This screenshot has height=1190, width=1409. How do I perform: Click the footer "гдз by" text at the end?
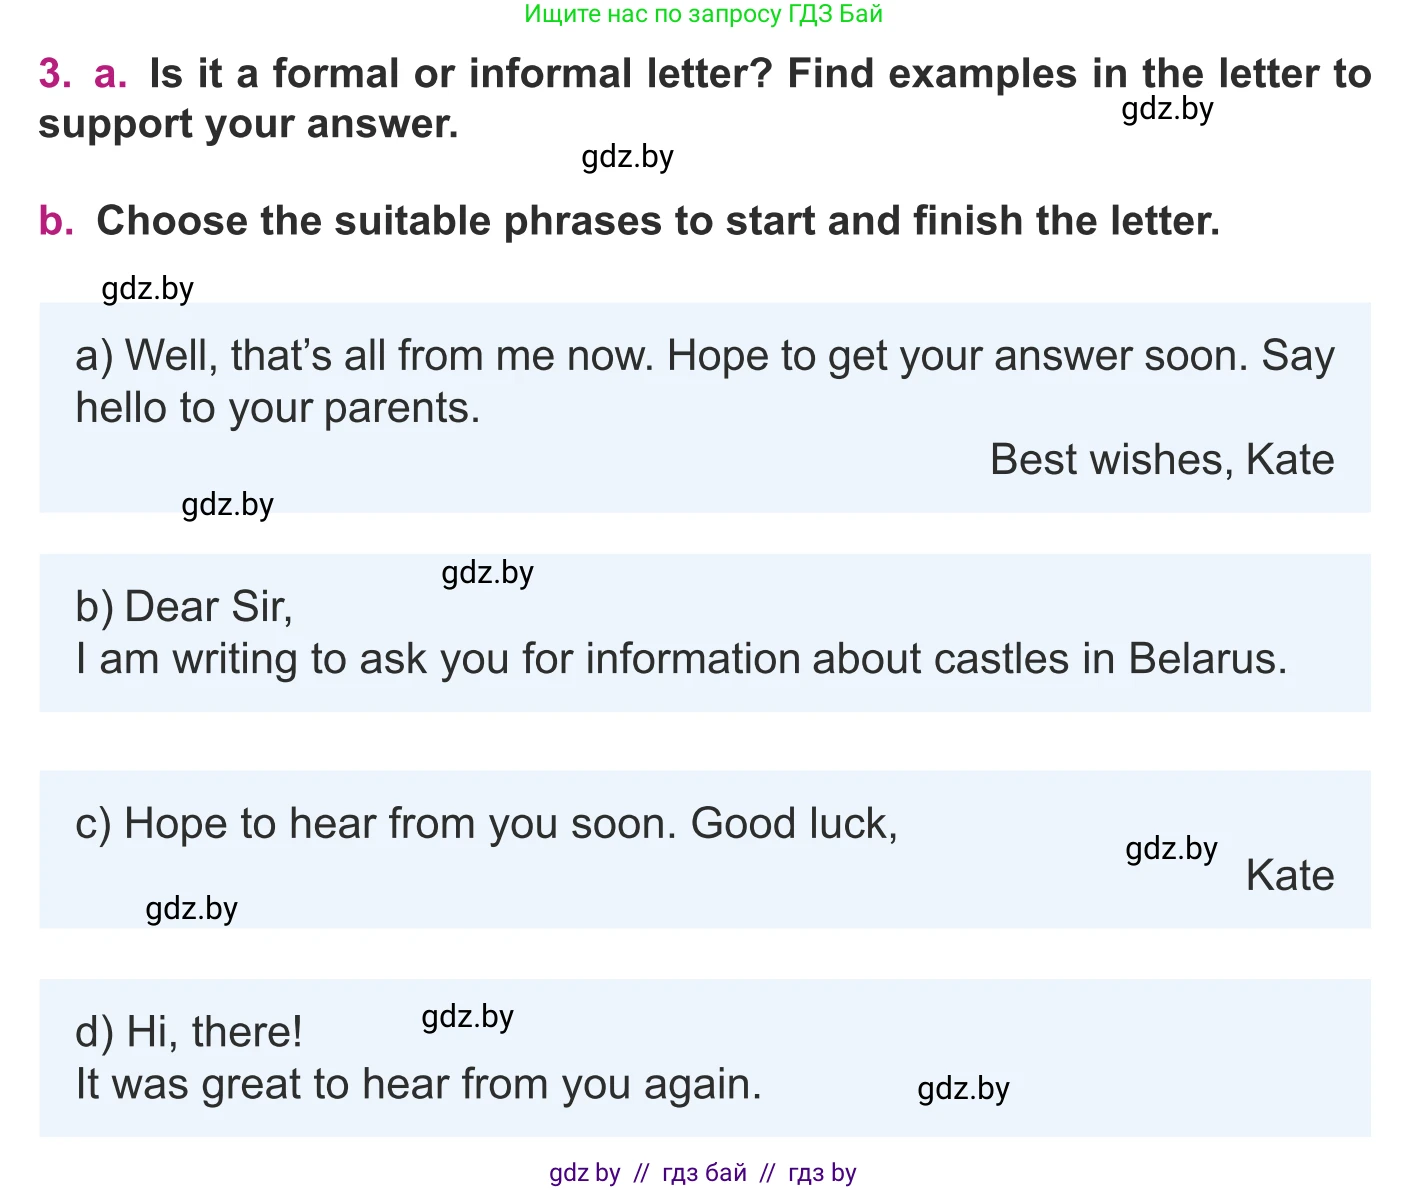822,1173
